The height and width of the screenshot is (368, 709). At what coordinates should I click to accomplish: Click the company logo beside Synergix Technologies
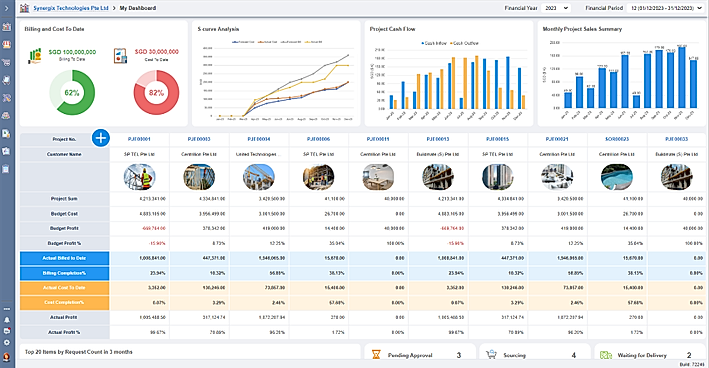tap(24, 8)
